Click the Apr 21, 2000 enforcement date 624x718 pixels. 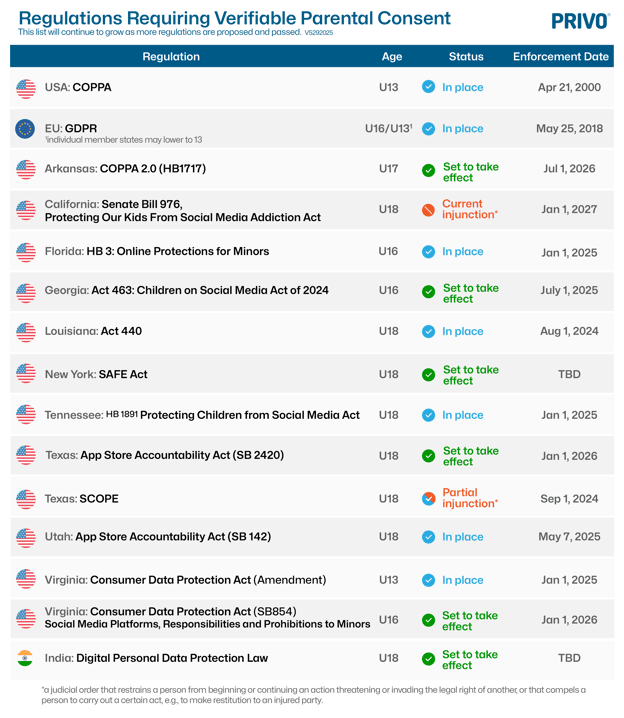[x=569, y=87]
